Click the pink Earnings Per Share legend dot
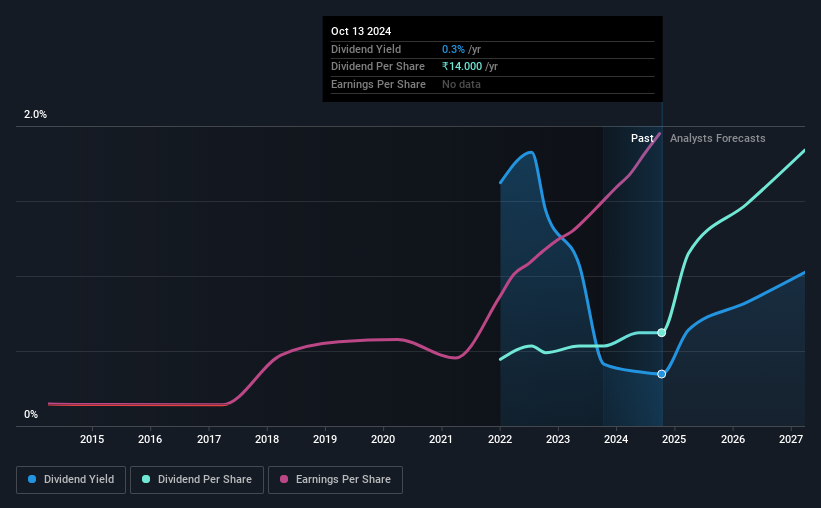 [x=284, y=479]
